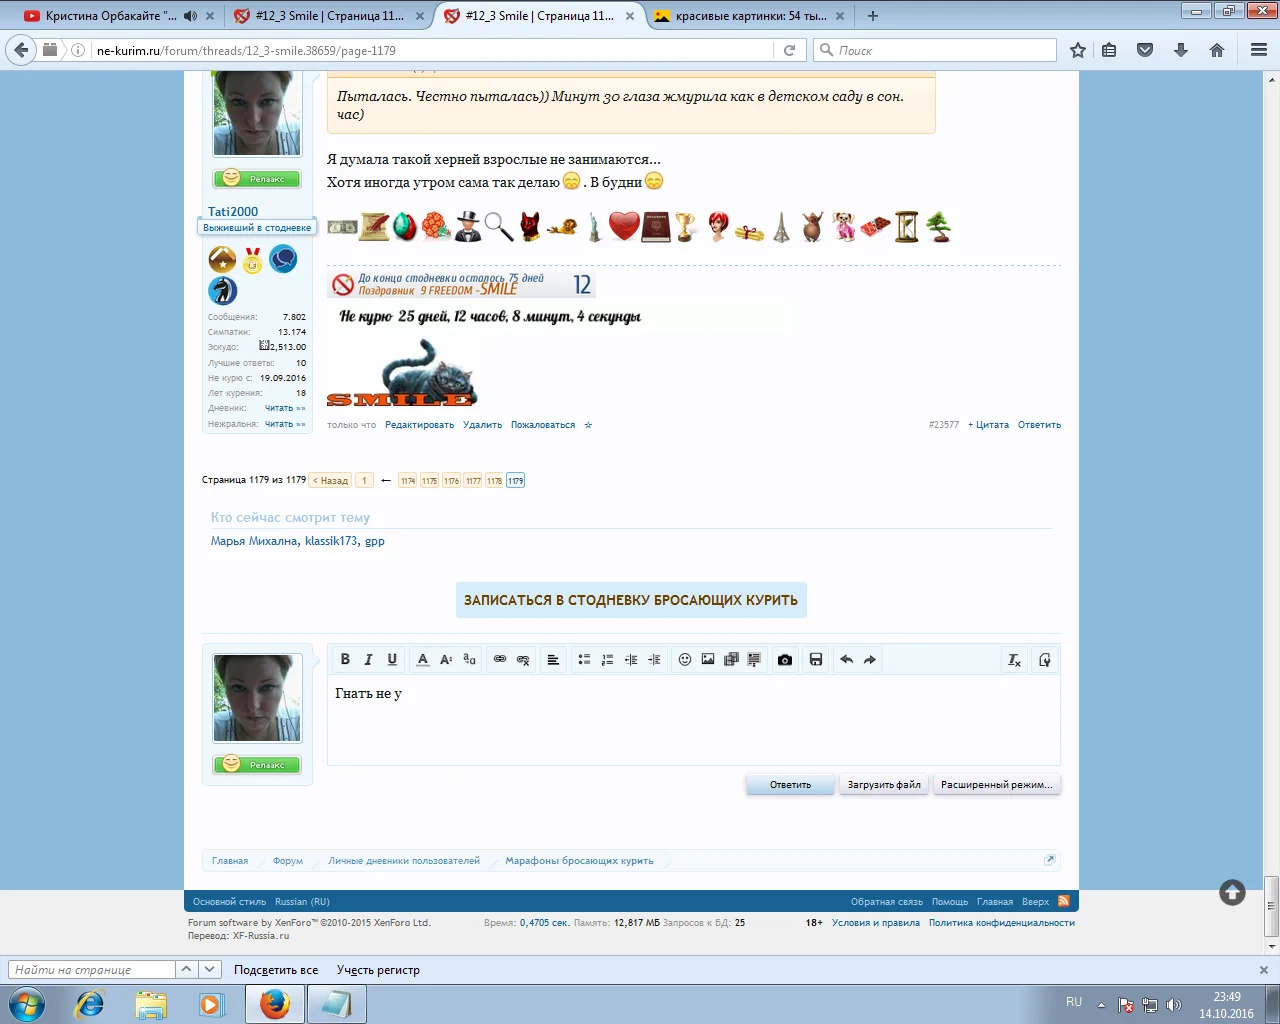Viewport: 1280px width, 1024px height.
Task: Click into the reply text area
Action: 693,720
